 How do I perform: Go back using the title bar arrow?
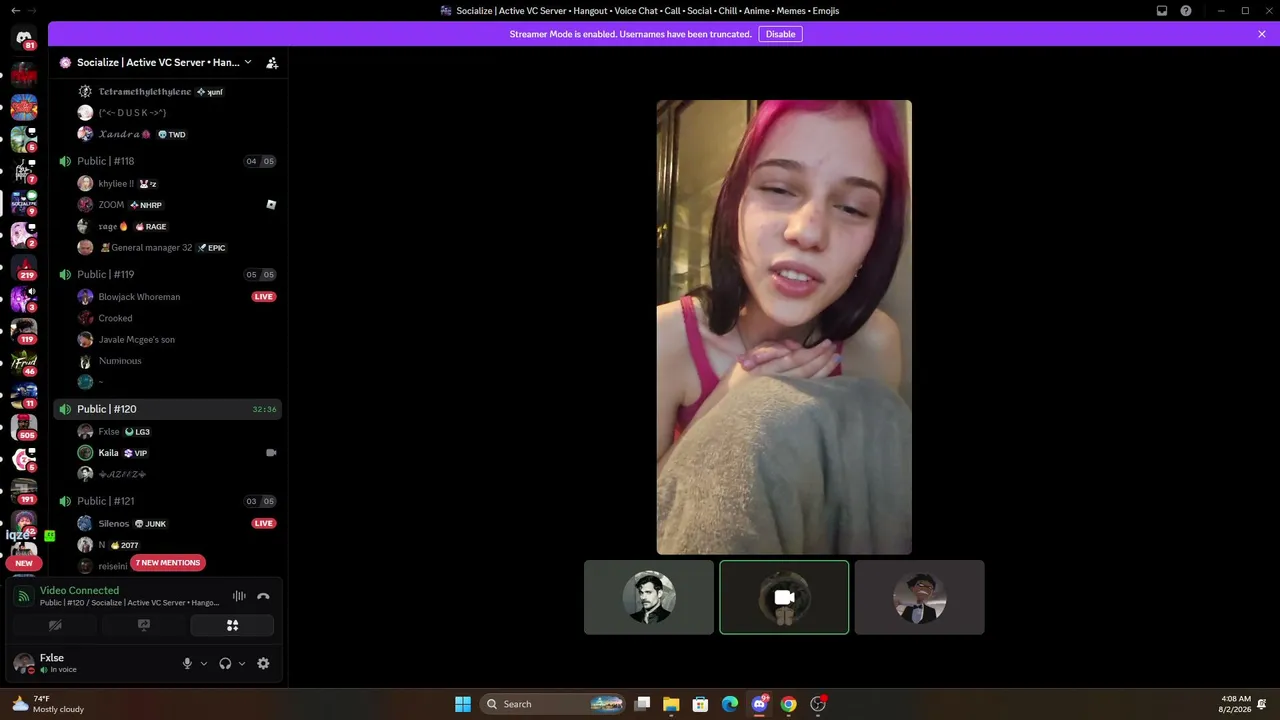15,11
